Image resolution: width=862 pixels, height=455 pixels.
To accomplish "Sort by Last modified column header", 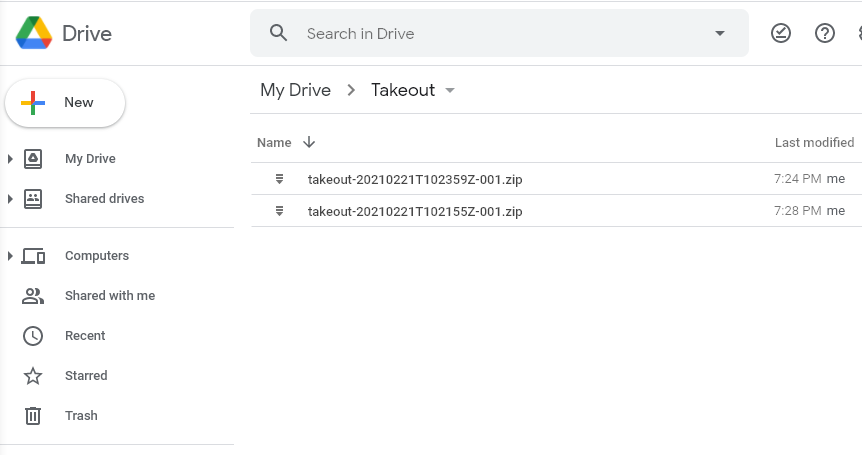I will click(814, 142).
